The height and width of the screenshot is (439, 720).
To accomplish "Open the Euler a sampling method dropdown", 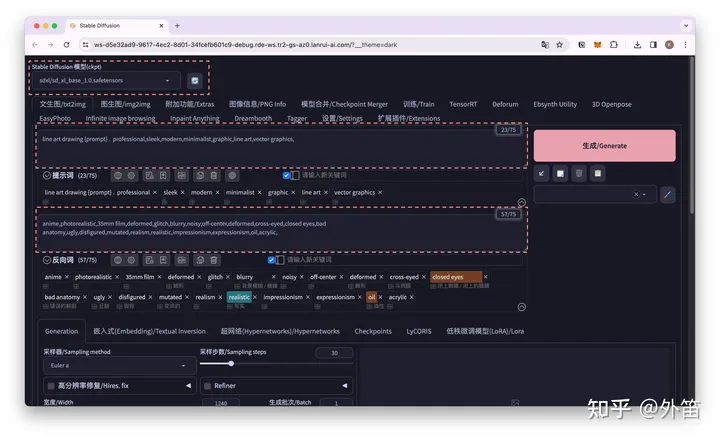I will 120,366.
